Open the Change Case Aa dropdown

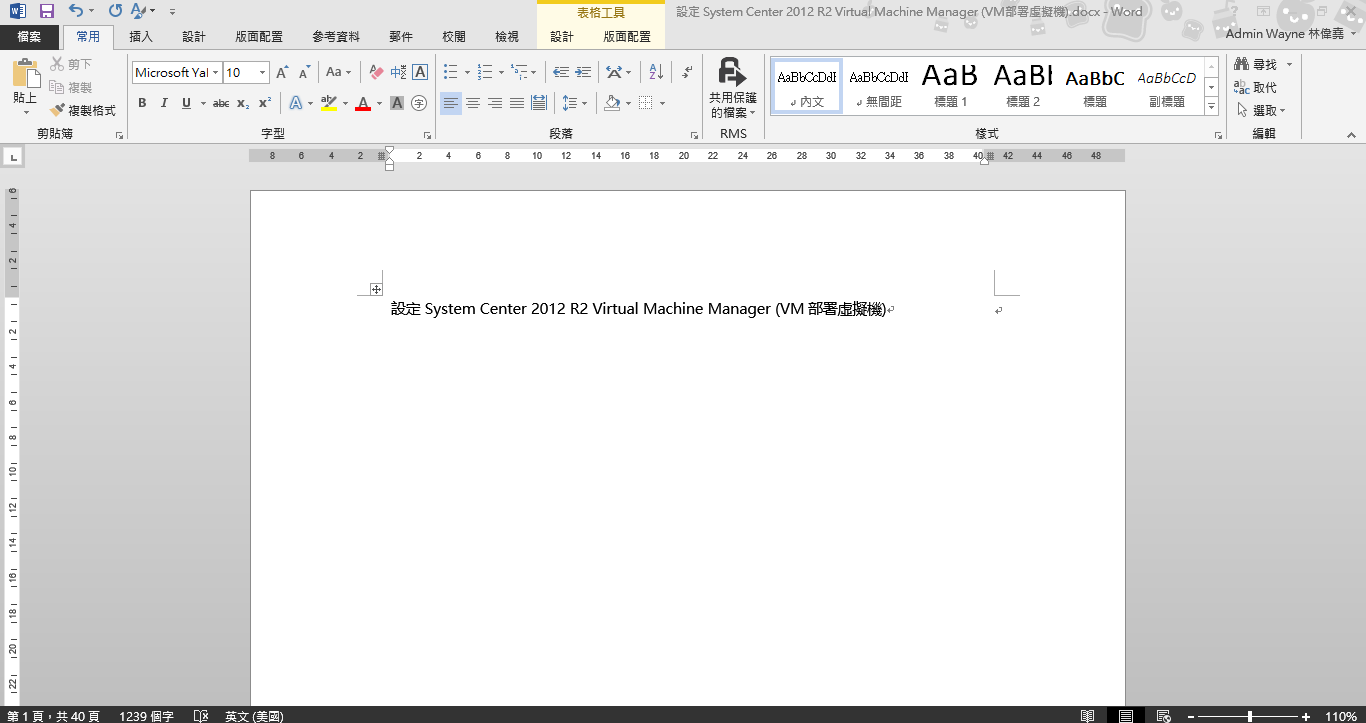click(x=338, y=72)
